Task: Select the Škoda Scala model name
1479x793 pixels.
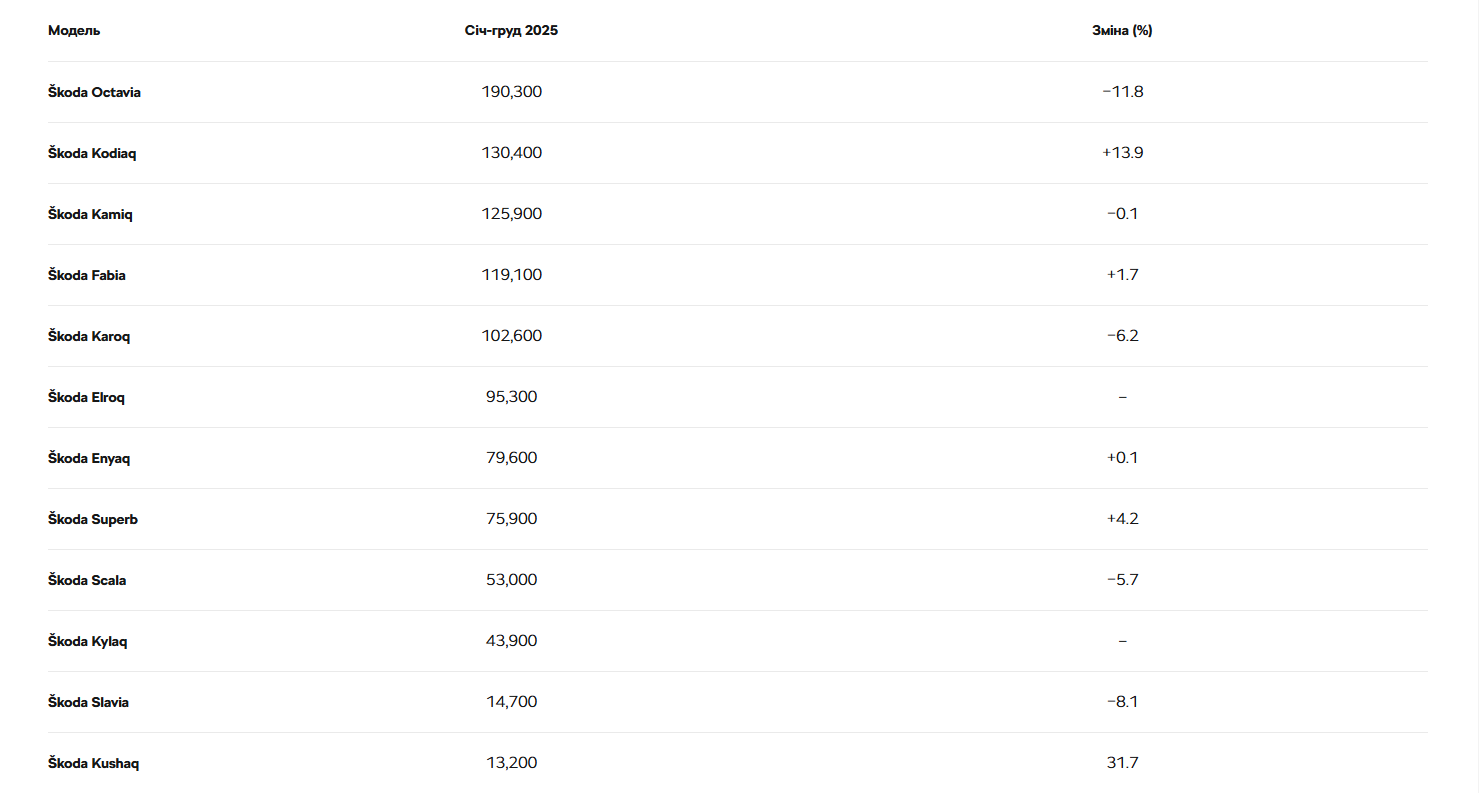Action: (87, 580)
